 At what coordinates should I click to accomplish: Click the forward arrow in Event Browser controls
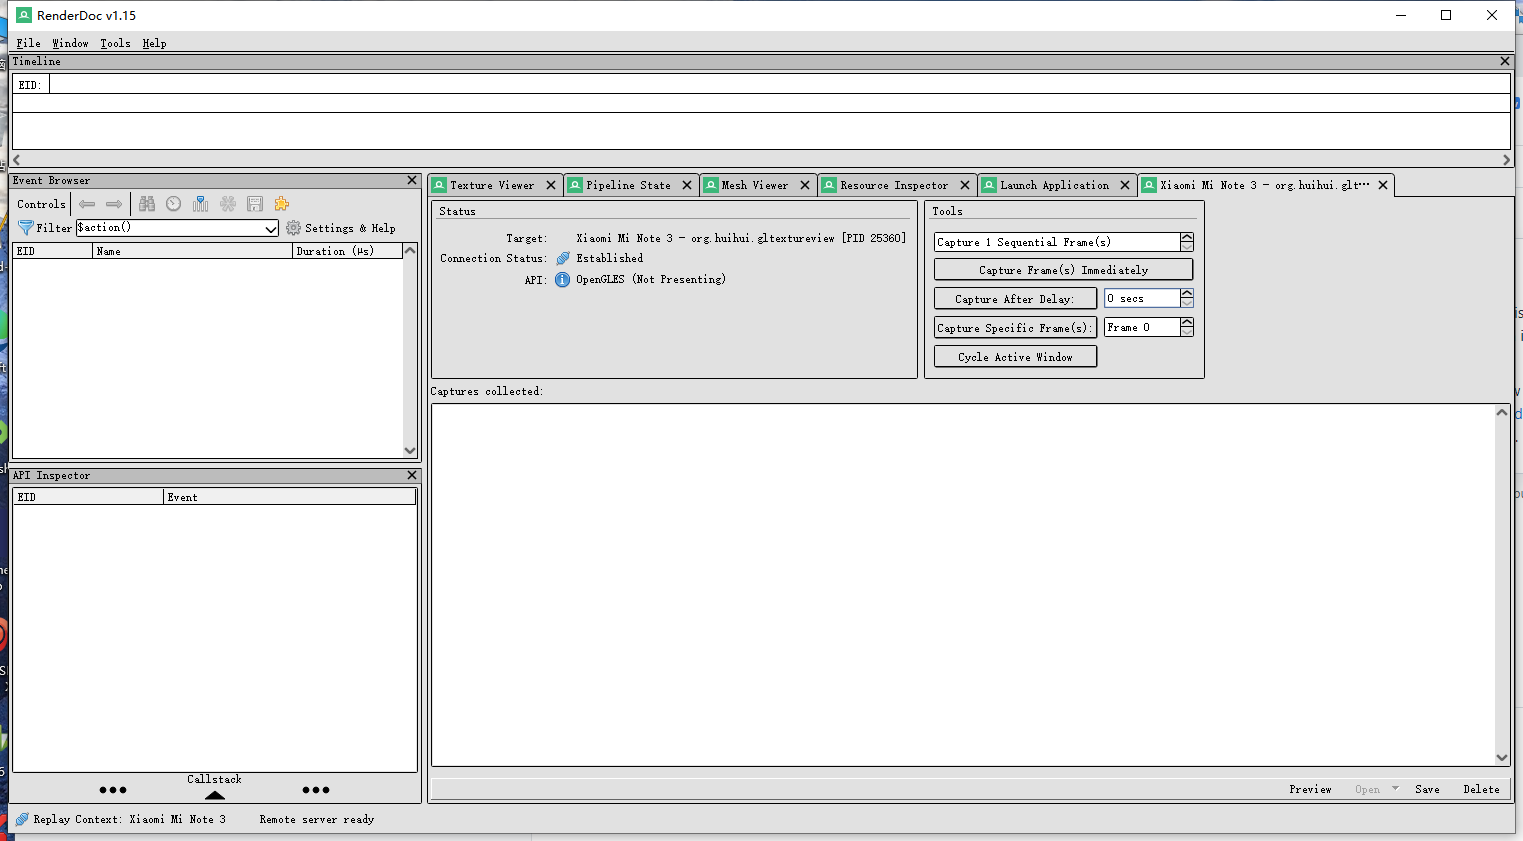pyautogui.click(x=113, y=204)
